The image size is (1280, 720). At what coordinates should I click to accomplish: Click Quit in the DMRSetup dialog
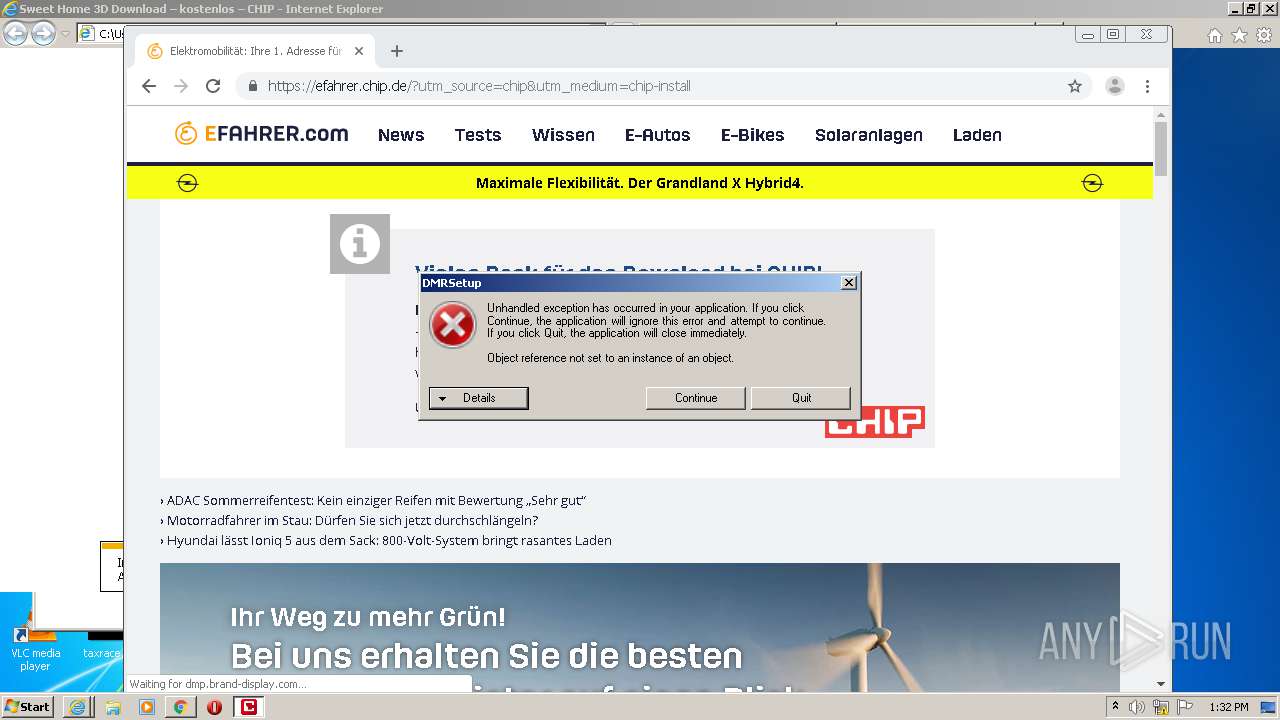[801, 398]
